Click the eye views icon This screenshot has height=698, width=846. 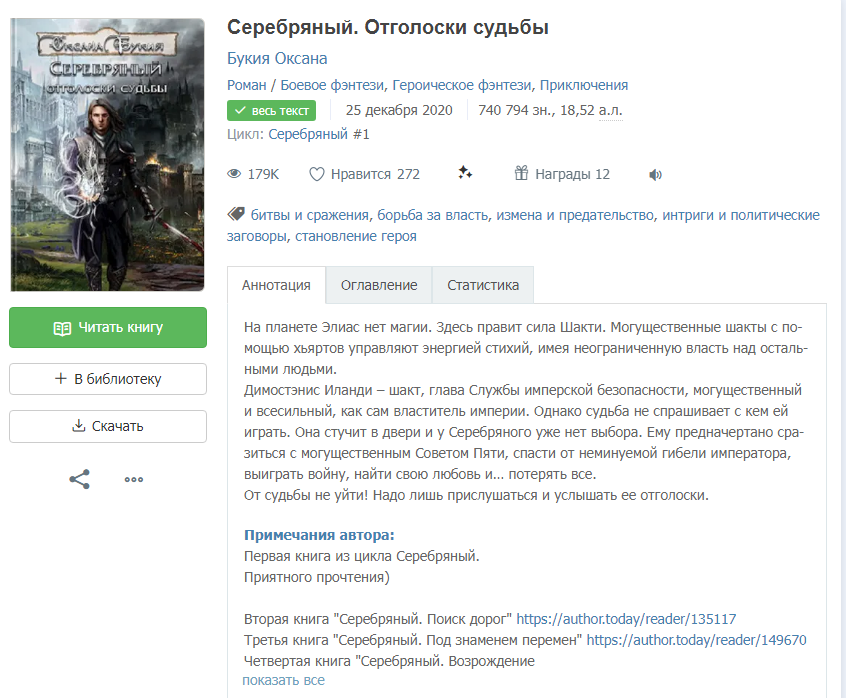pyautogui.click(x=235, y=174)
